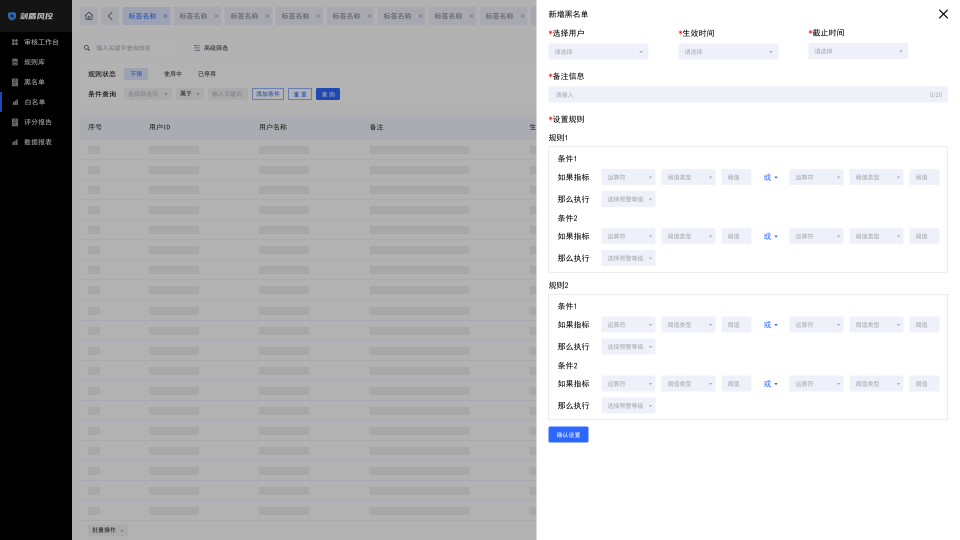Click the 重置 button
The width and height of the screenshot is (960, 540).
point(300,94)
